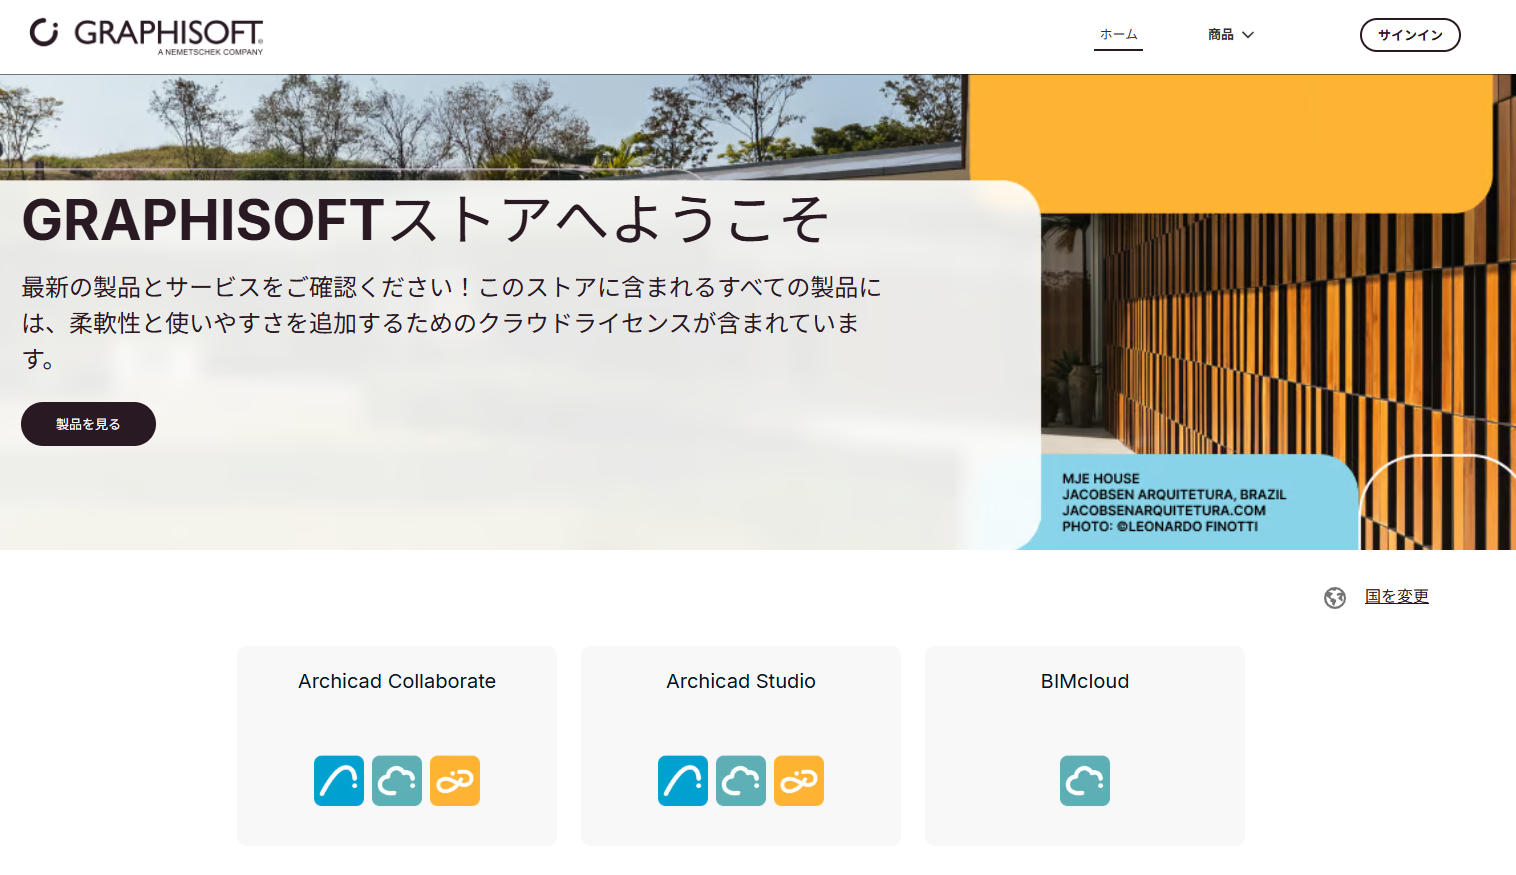
Task: Click the GRAPHISOFTストアへようこそ heading
Action: pos(426,220)
